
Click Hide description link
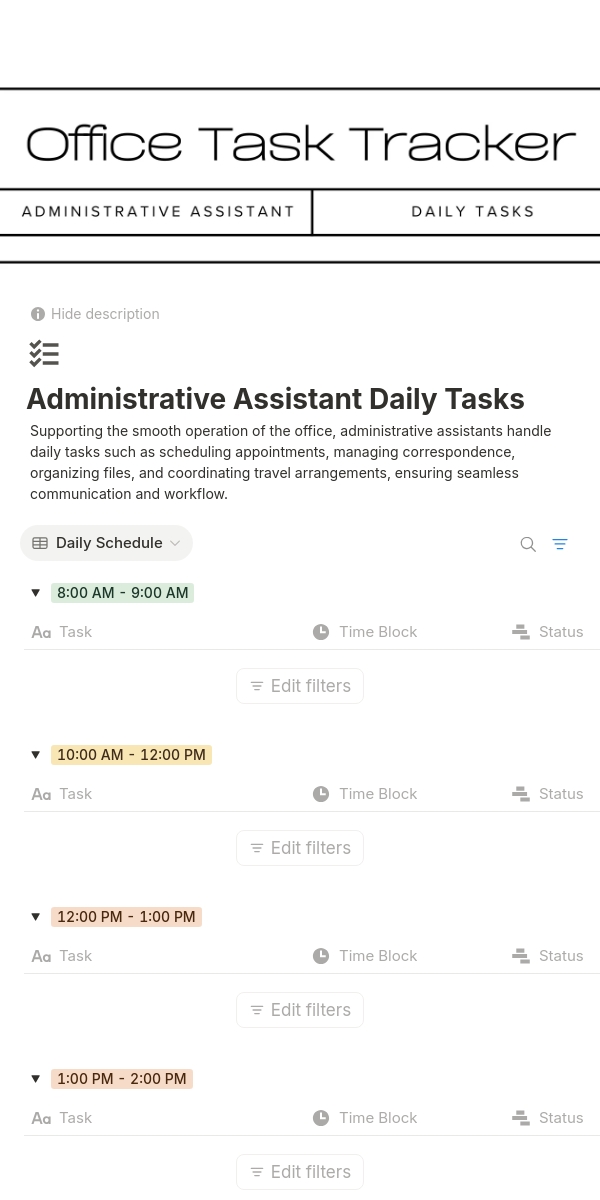click(105, 314)
